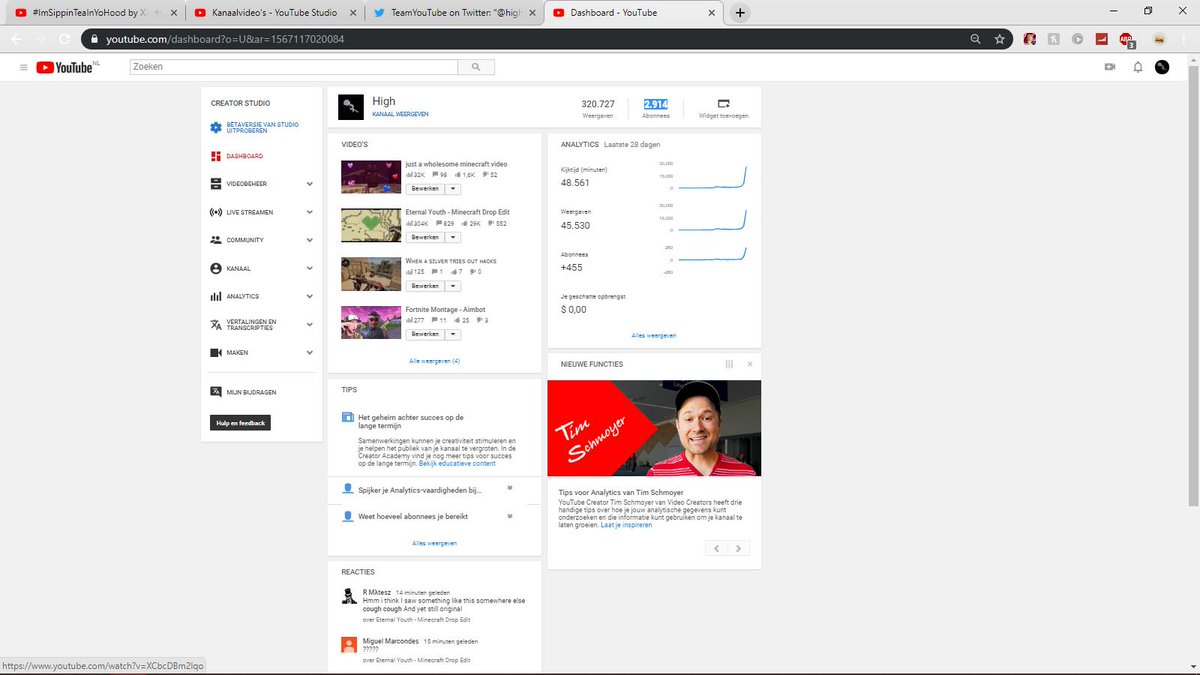Expand the Analytics sidebar section
The height and width of the screenshot is (675, 1200).
[310, 297]
